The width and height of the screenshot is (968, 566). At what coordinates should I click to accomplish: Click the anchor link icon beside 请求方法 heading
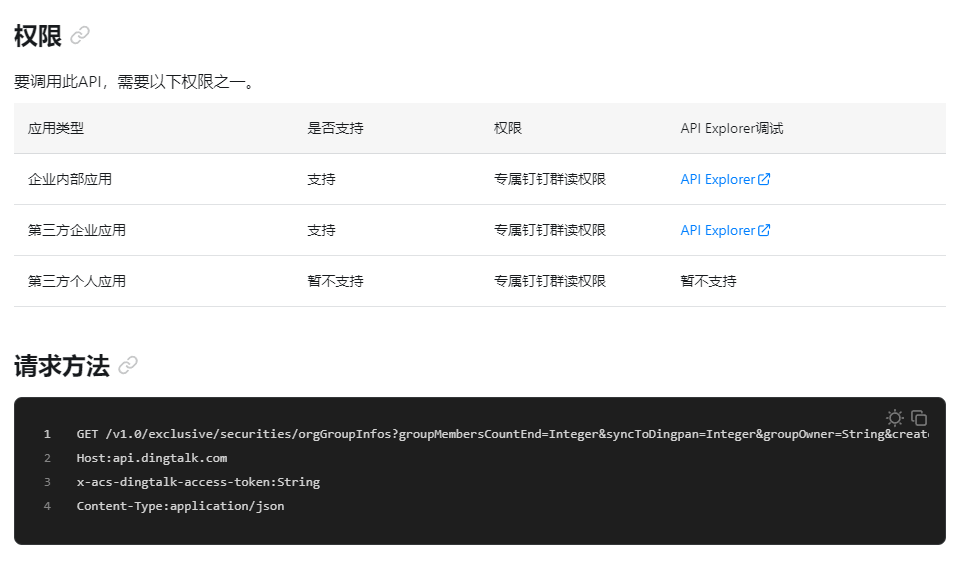pos(128,366)
